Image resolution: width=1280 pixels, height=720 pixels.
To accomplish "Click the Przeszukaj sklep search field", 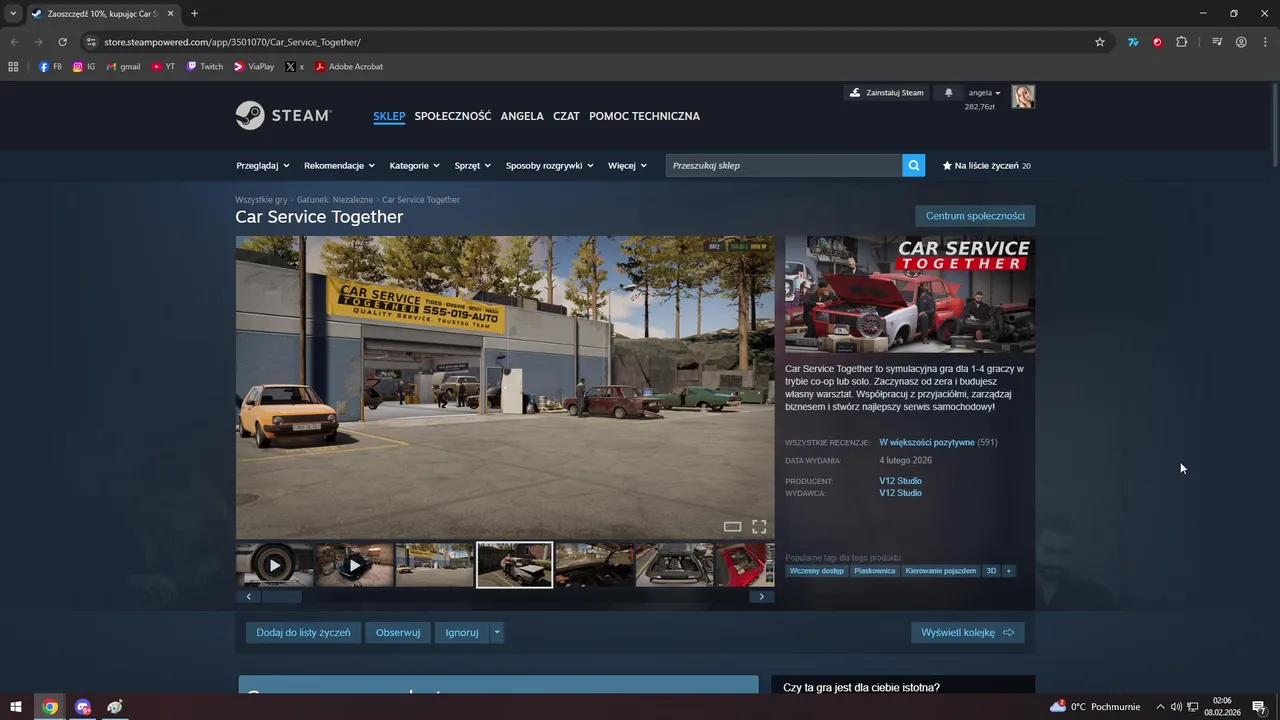I will (784, 165).
